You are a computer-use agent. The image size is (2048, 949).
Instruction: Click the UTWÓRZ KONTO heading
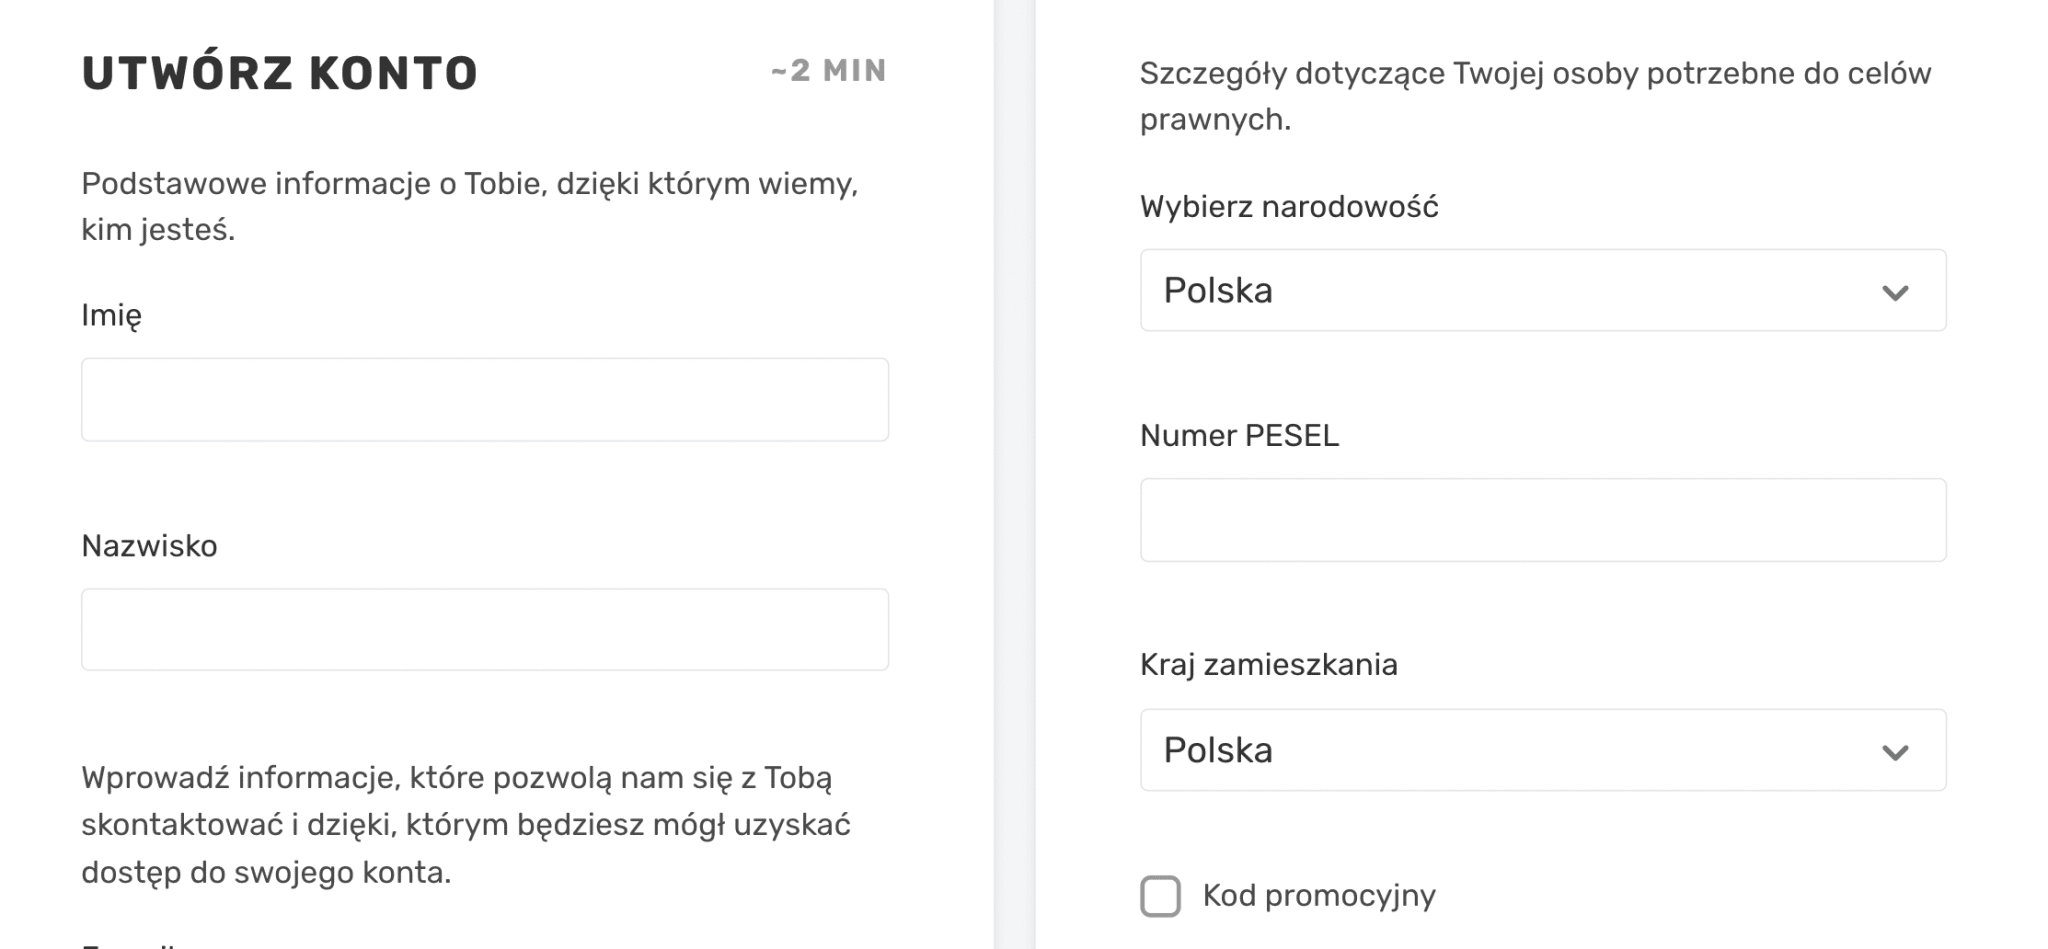pyautogui.click(x=280, y=71)
